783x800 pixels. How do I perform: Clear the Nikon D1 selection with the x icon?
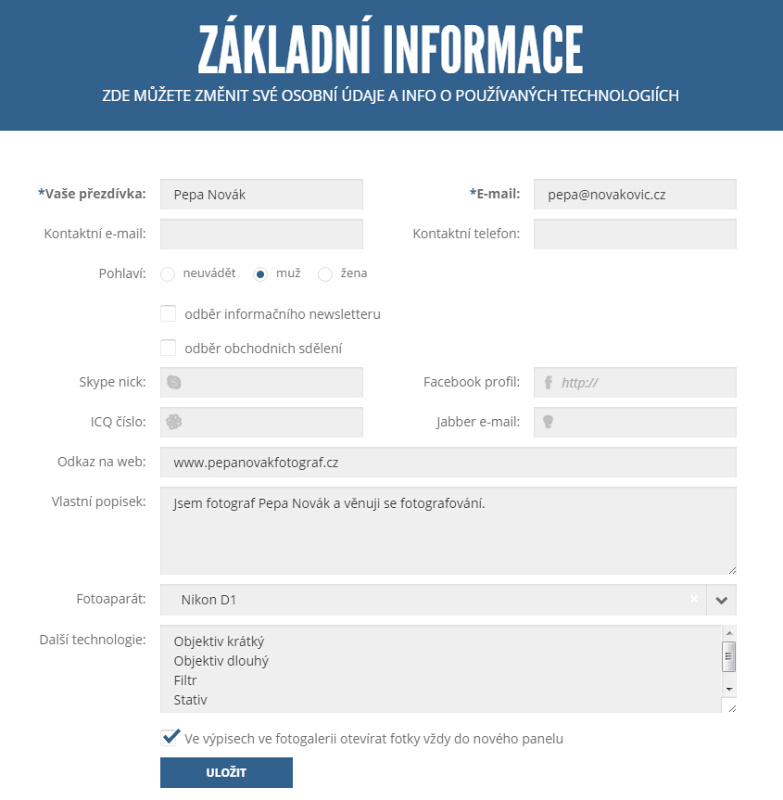[x=693, y=599]
